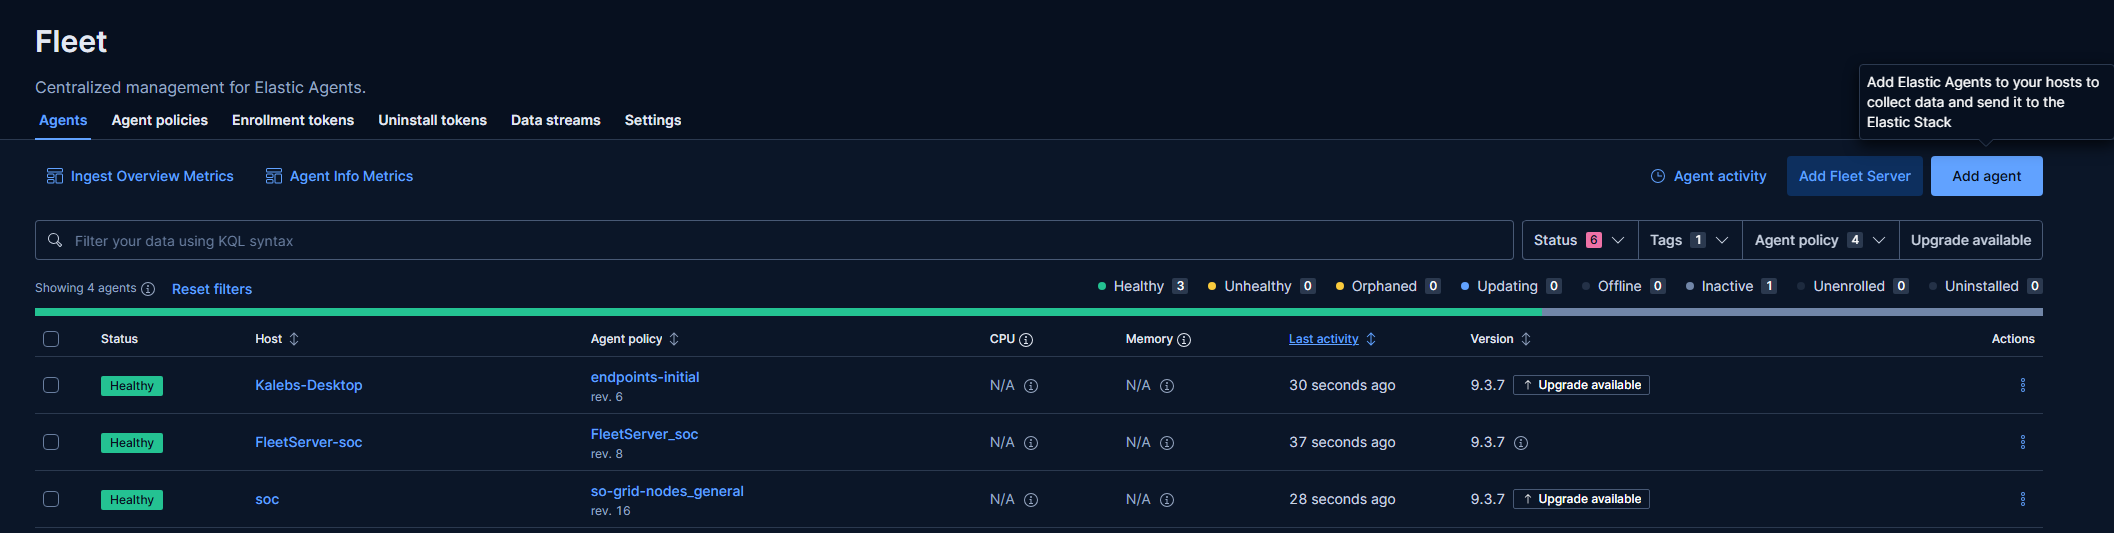Click info icon beside Kalebs-Desktop CPU value
This screenshot has width=2114, height=533.
(x=1031, y=386)
